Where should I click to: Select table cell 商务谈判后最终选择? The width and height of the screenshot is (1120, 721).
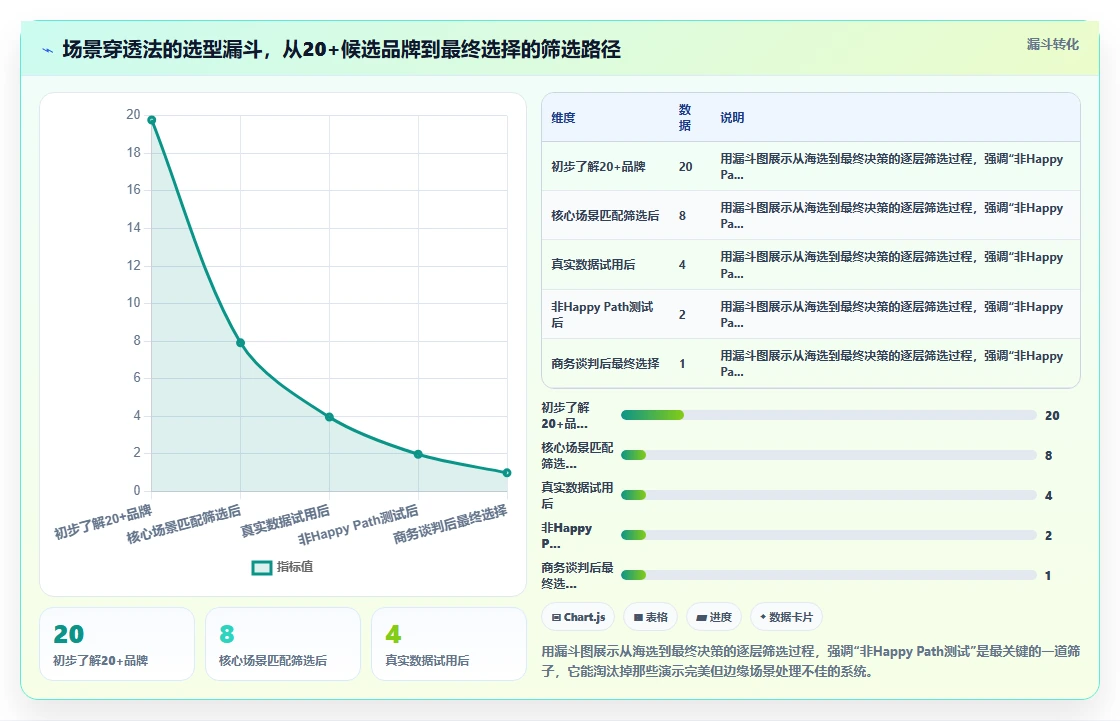605,364
